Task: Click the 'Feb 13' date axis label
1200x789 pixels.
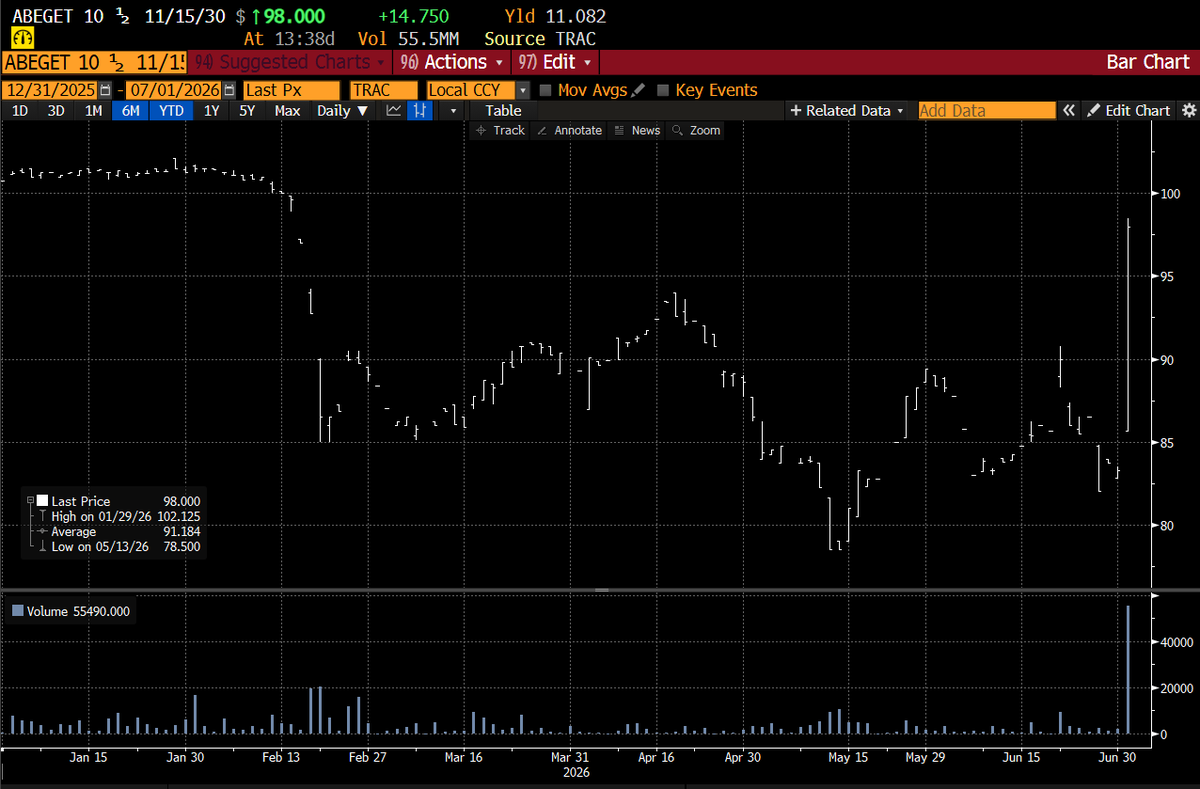Action: click(280, 757)
